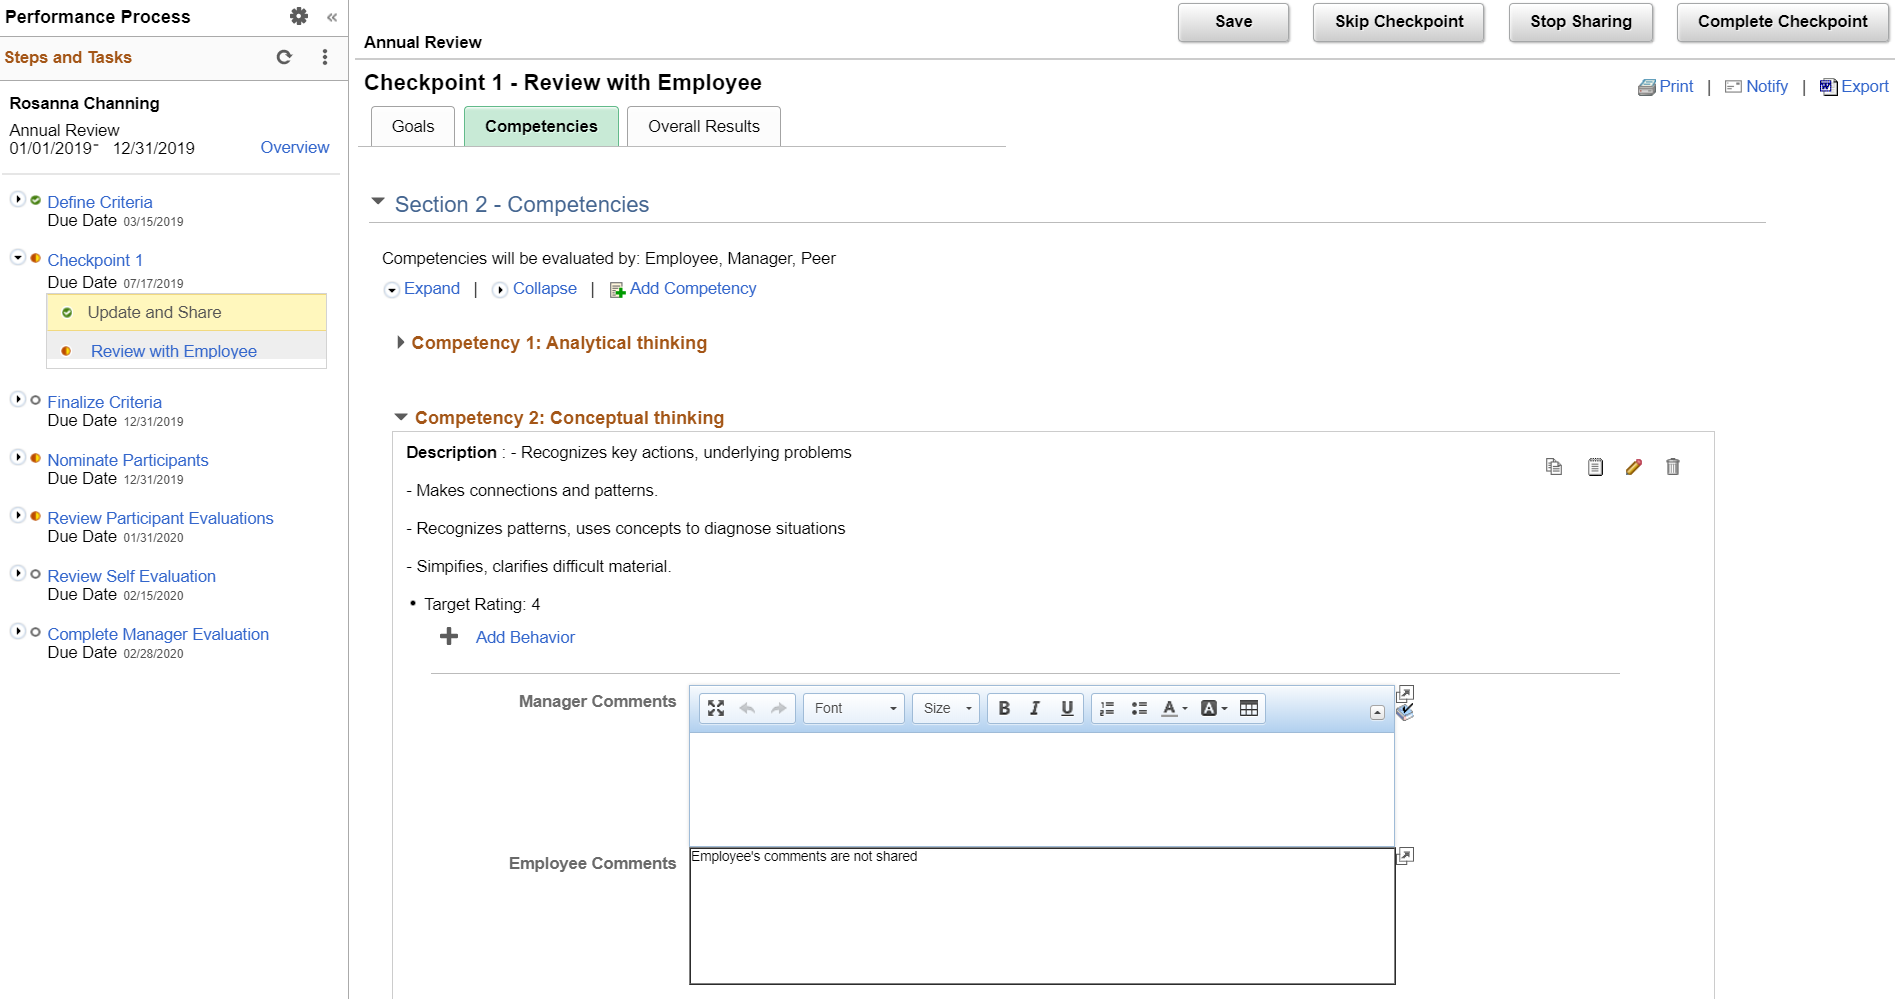The height and width of the screenshot is (999, 1895).
Task: Click the Add Behavior link
Action: click(525, 637)
